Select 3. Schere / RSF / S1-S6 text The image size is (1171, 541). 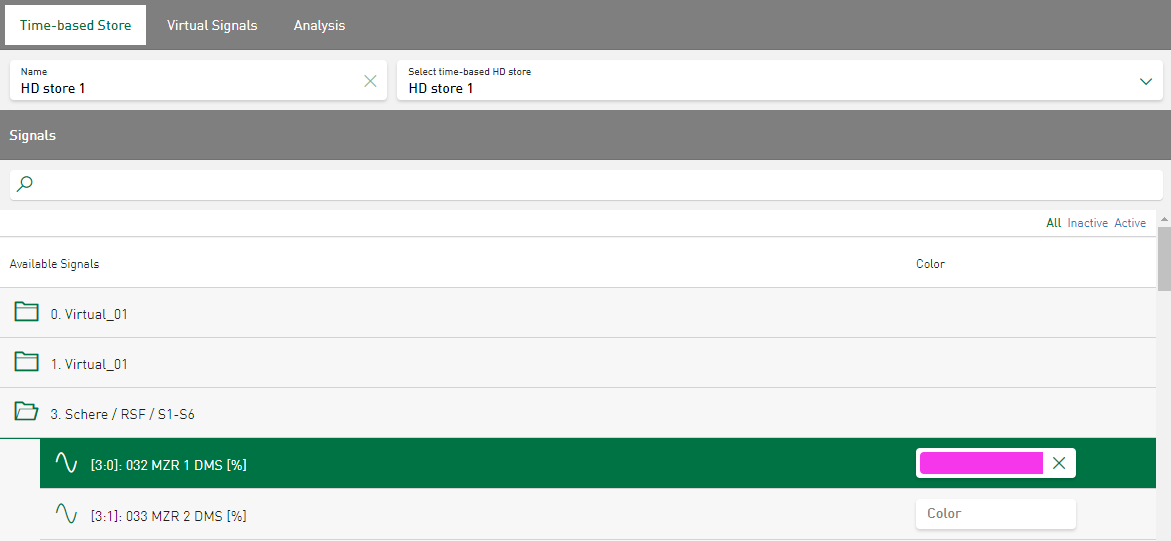[x=122, y=414]
